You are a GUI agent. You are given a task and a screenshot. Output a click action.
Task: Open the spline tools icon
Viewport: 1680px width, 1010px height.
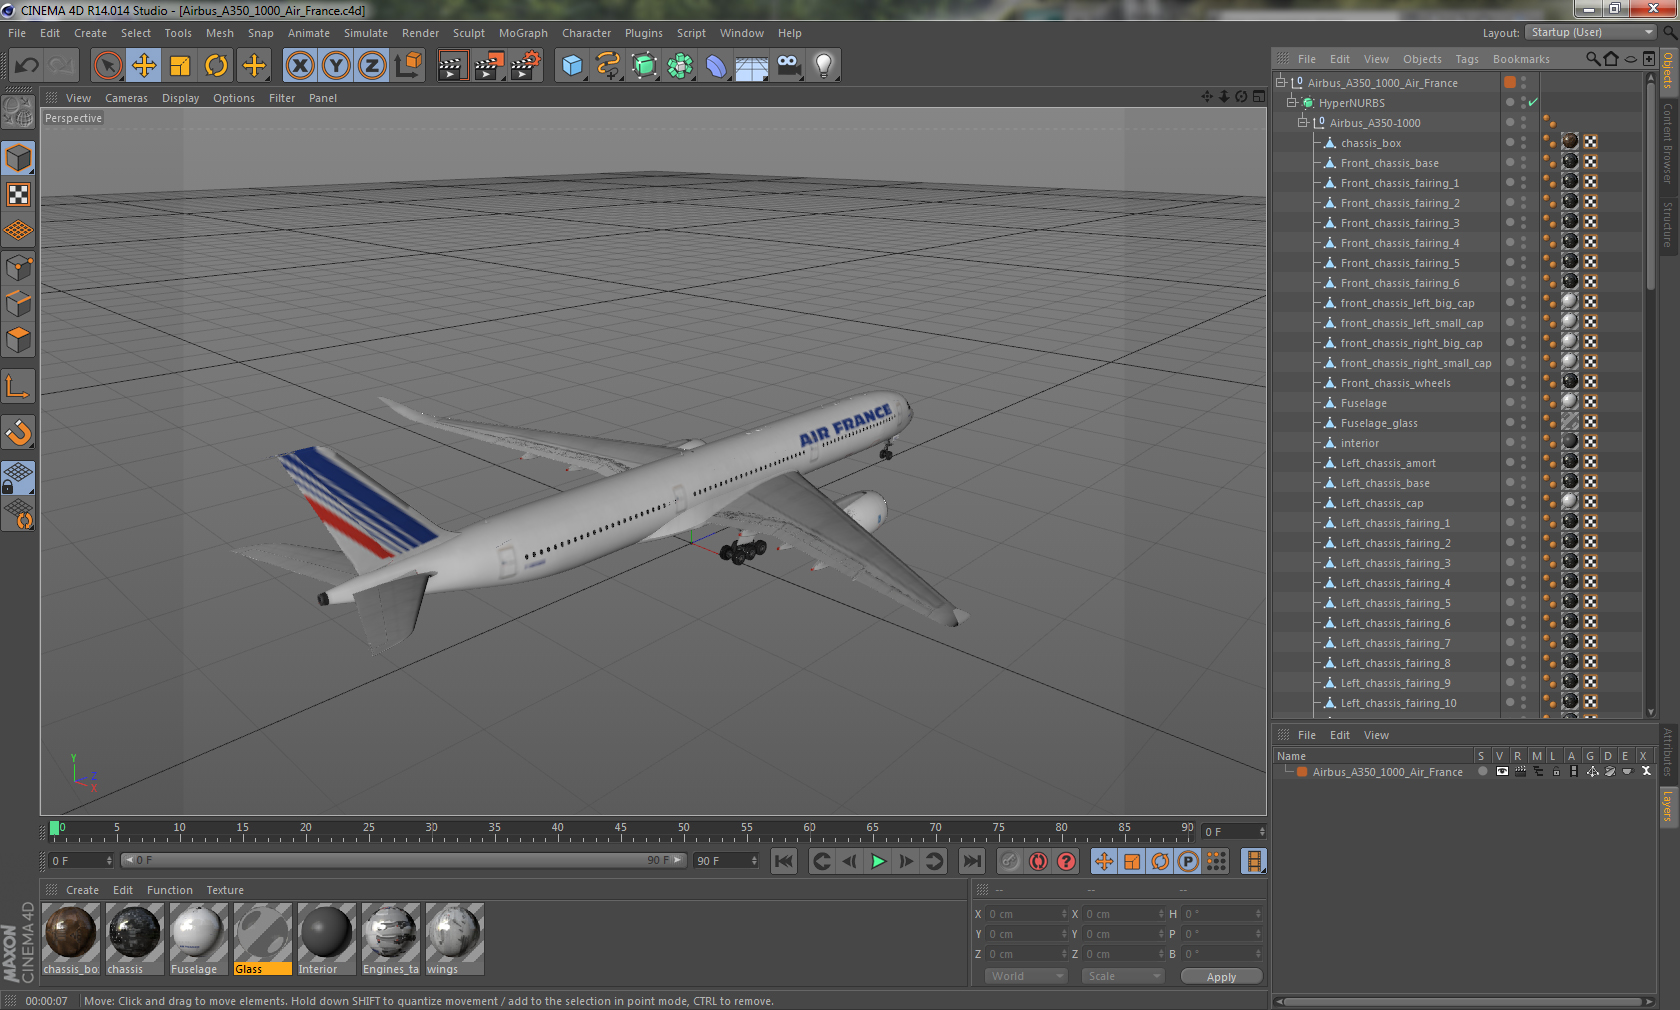608,66
